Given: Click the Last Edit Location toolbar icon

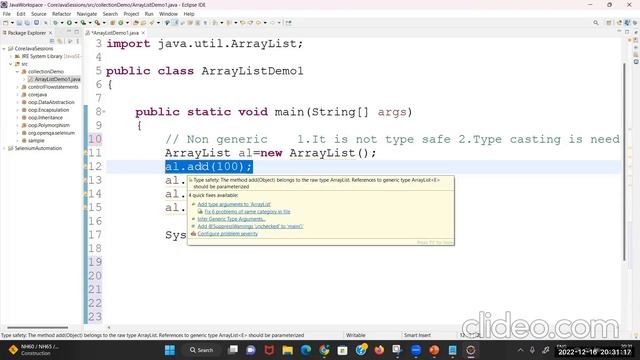Looking at the screenshot, I should (242, 23).
